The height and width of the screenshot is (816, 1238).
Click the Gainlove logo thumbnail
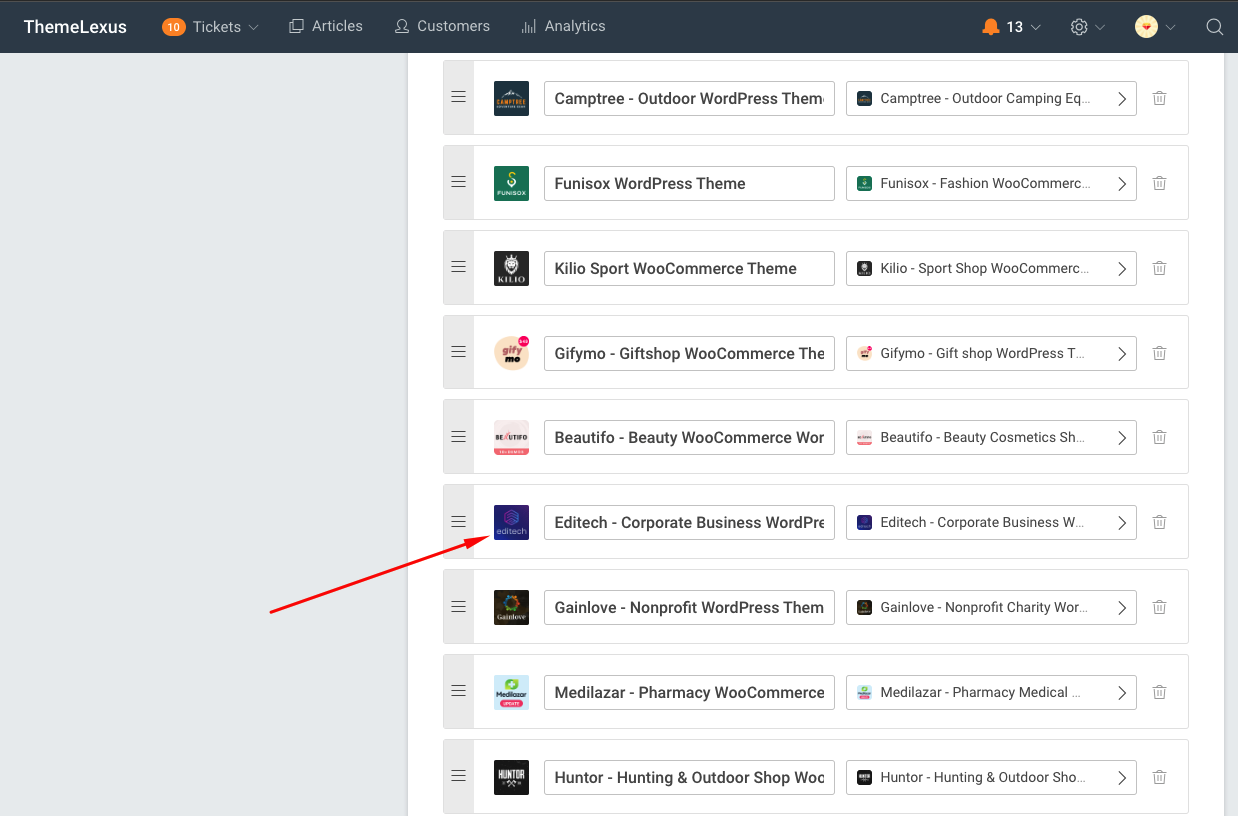(x=511, y=607)
